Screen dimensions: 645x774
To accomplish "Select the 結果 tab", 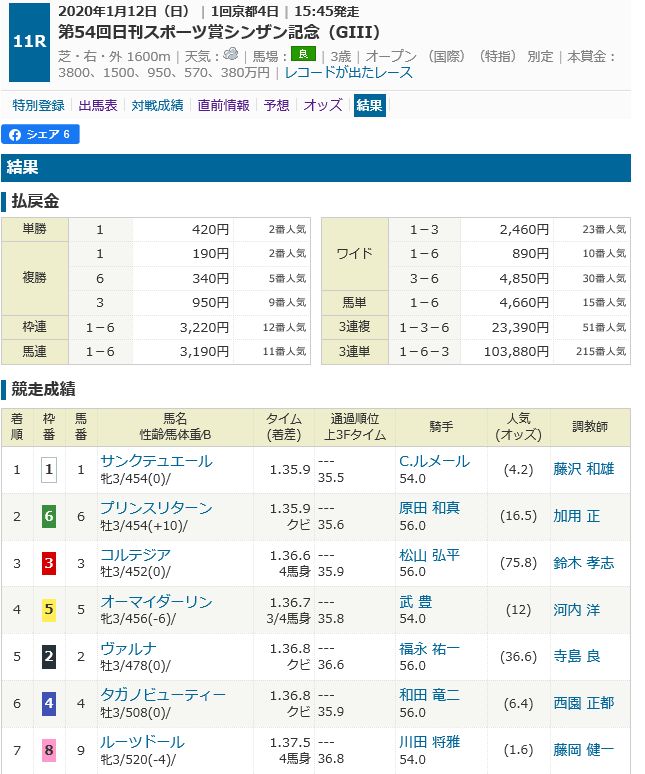I will pos(369,105).
